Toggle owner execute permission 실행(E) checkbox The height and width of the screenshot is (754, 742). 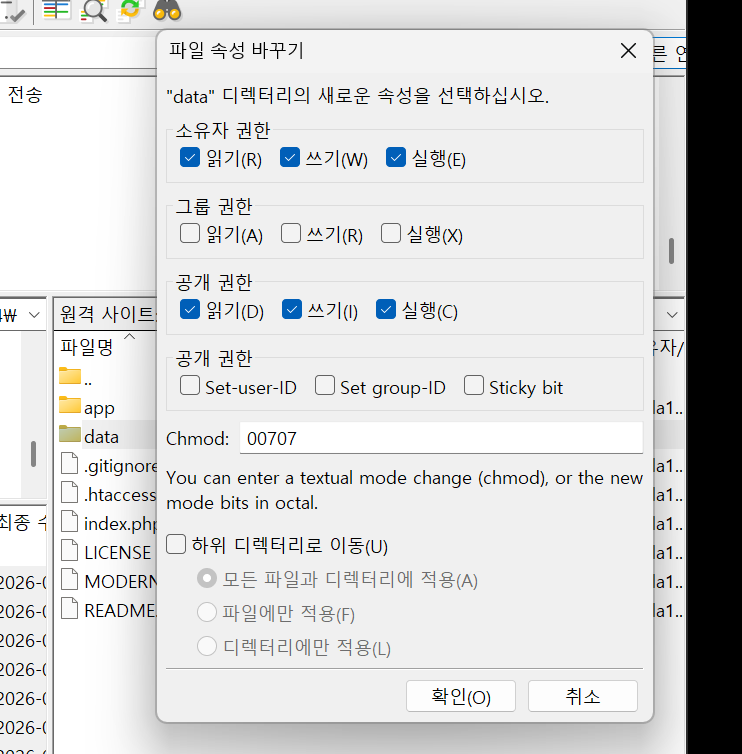(396, 157)
